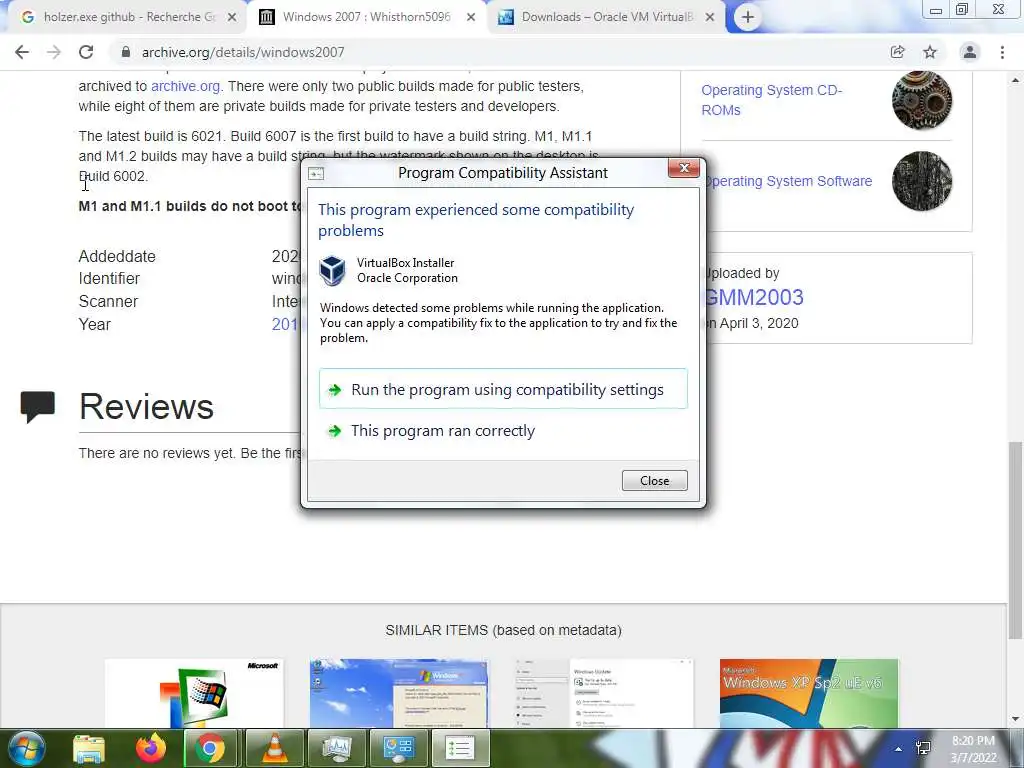Click the dialog title bar icon
1024x768 pixels.
tap(316, 173)
